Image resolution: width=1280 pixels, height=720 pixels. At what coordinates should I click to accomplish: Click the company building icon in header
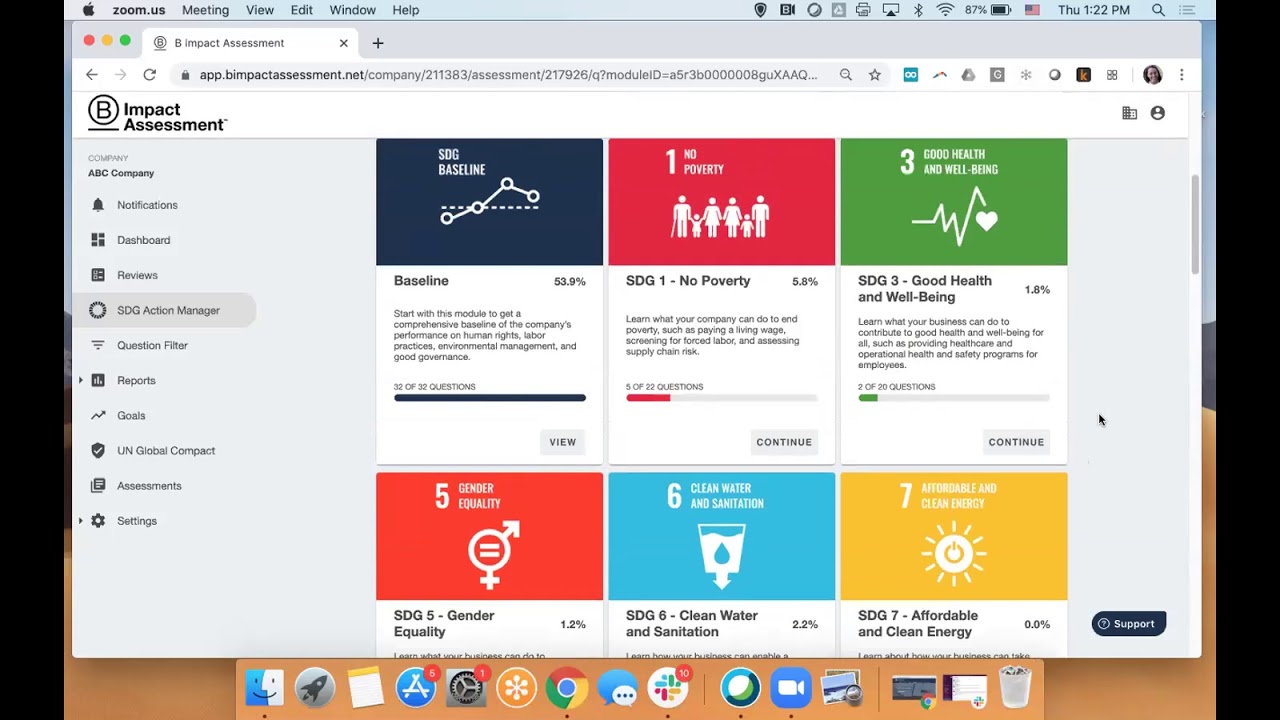pyautogui.click(x=1129, y=114)
